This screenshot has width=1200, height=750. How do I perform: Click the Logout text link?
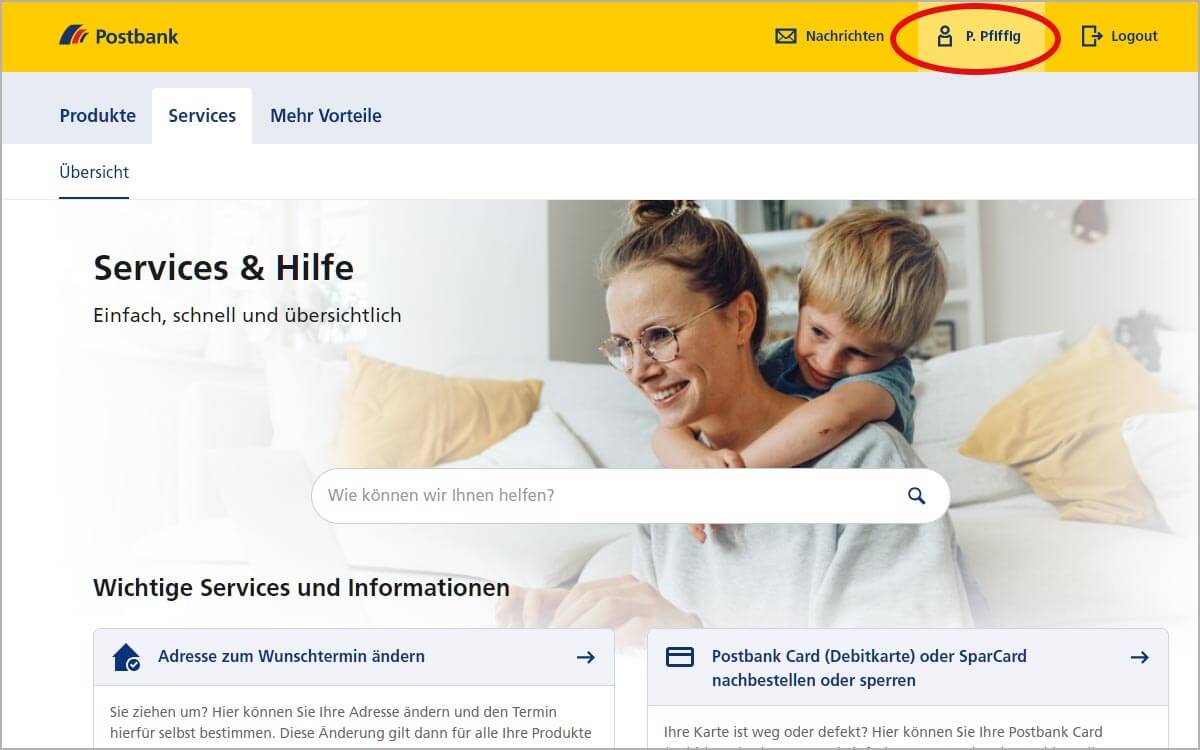point(1134,36)
